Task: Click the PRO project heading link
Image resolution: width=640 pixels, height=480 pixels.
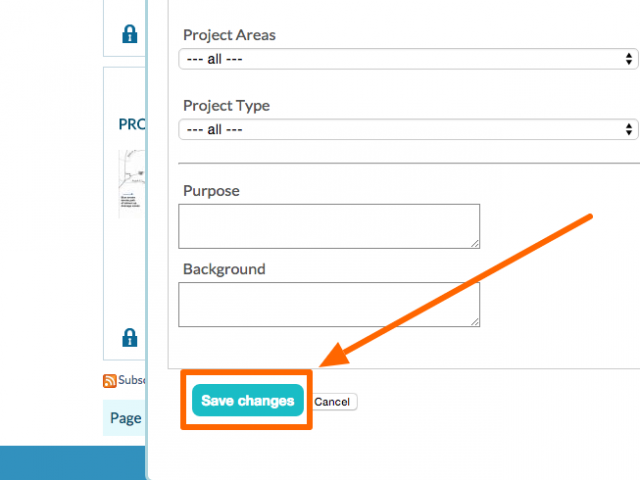Action: pos(132,124)
